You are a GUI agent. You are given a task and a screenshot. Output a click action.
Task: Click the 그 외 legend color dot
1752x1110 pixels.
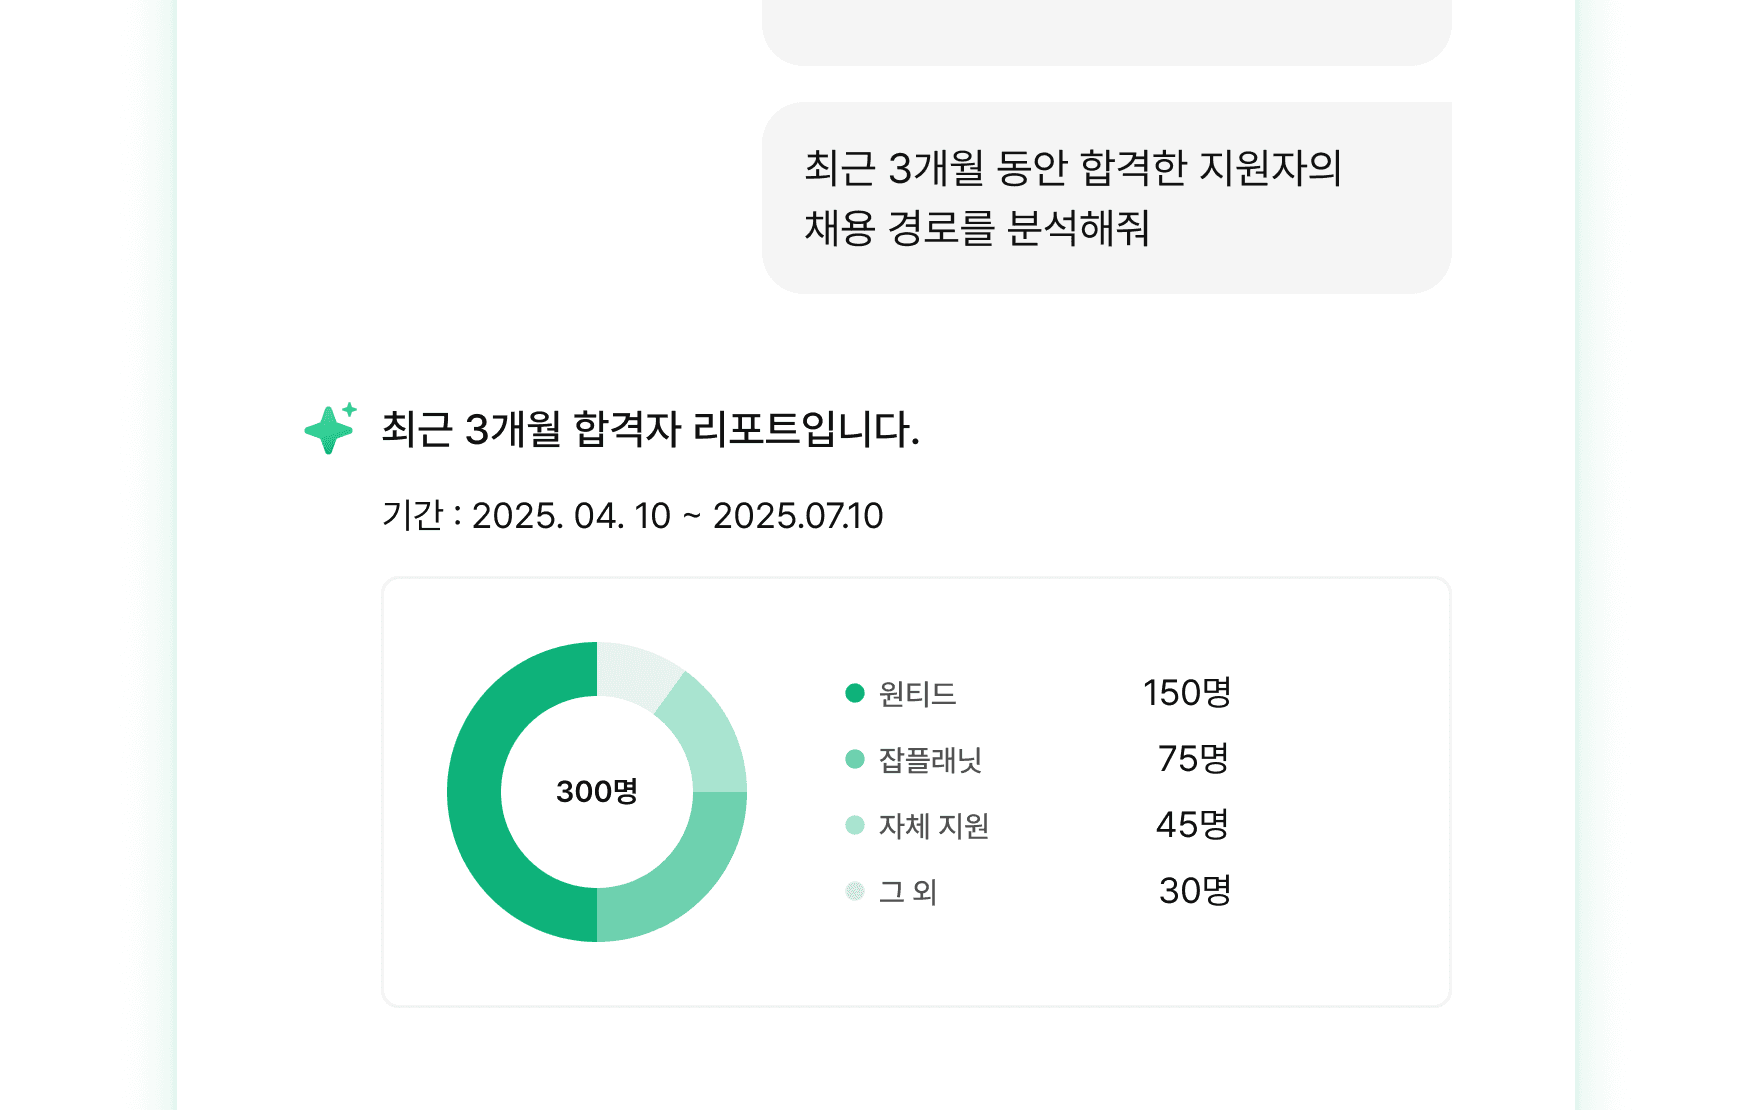click(x=855, y=891)
